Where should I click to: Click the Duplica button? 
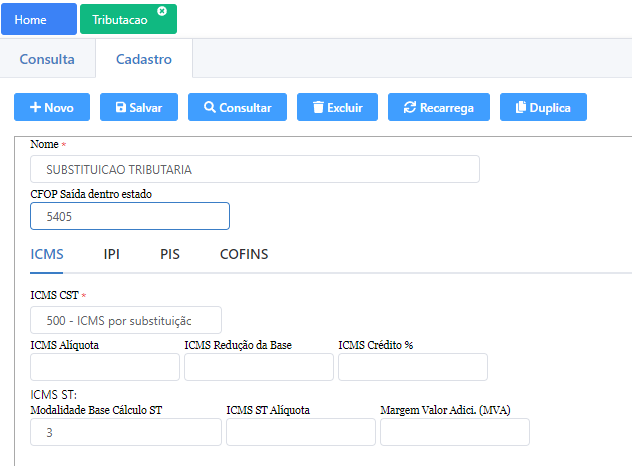tap(543, 107)
